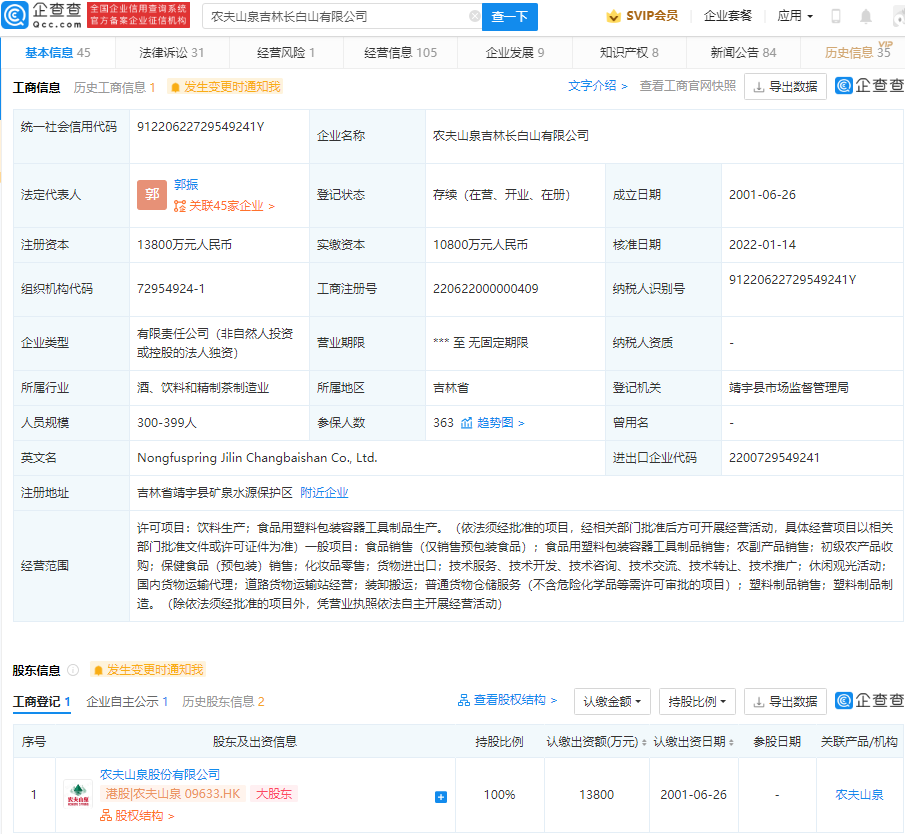Switch to the 基本信息 tab
The image size is (905, 834).
[x=58, y=53]
